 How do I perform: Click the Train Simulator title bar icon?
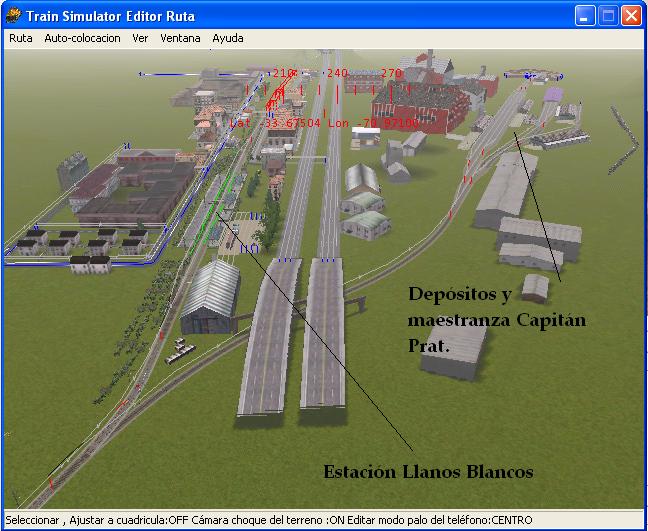tap(13, 16)
